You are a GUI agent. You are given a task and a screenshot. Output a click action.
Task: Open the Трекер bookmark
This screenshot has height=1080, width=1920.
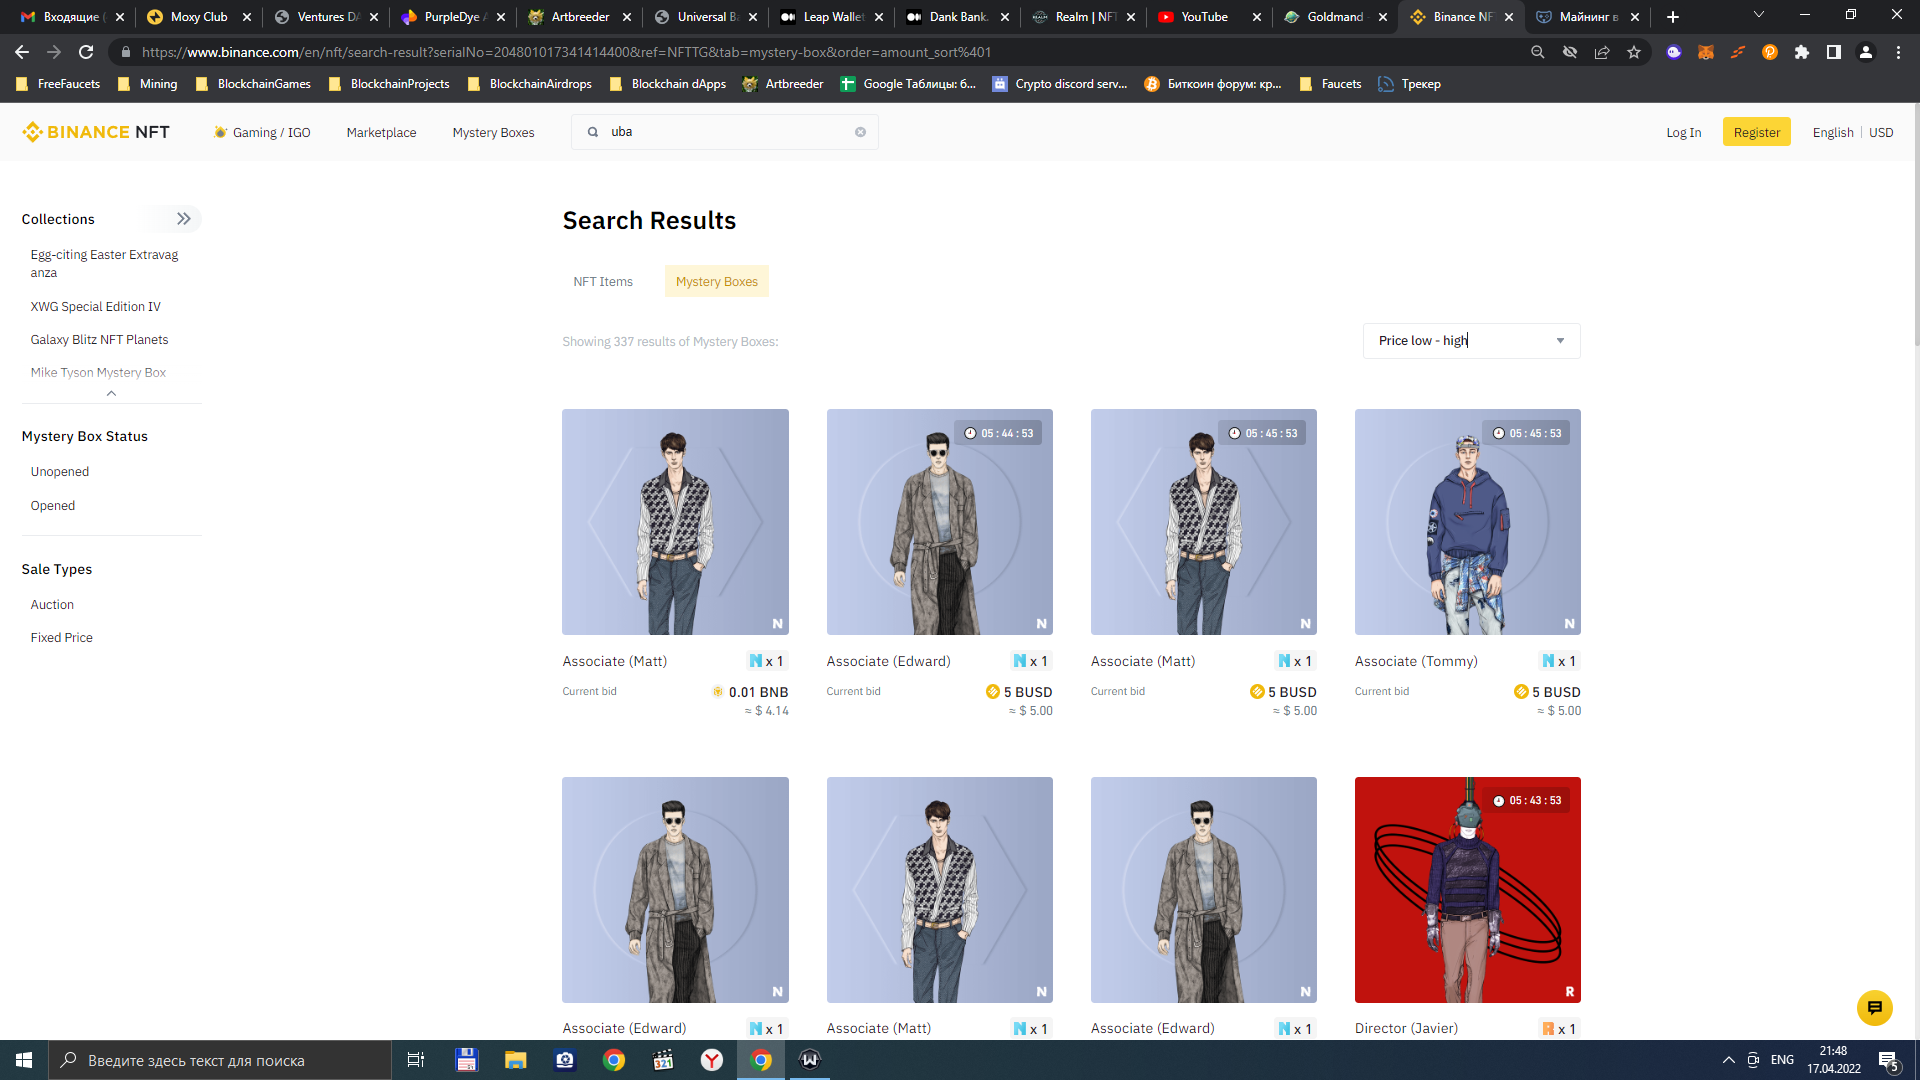(x=1409, y=84)
